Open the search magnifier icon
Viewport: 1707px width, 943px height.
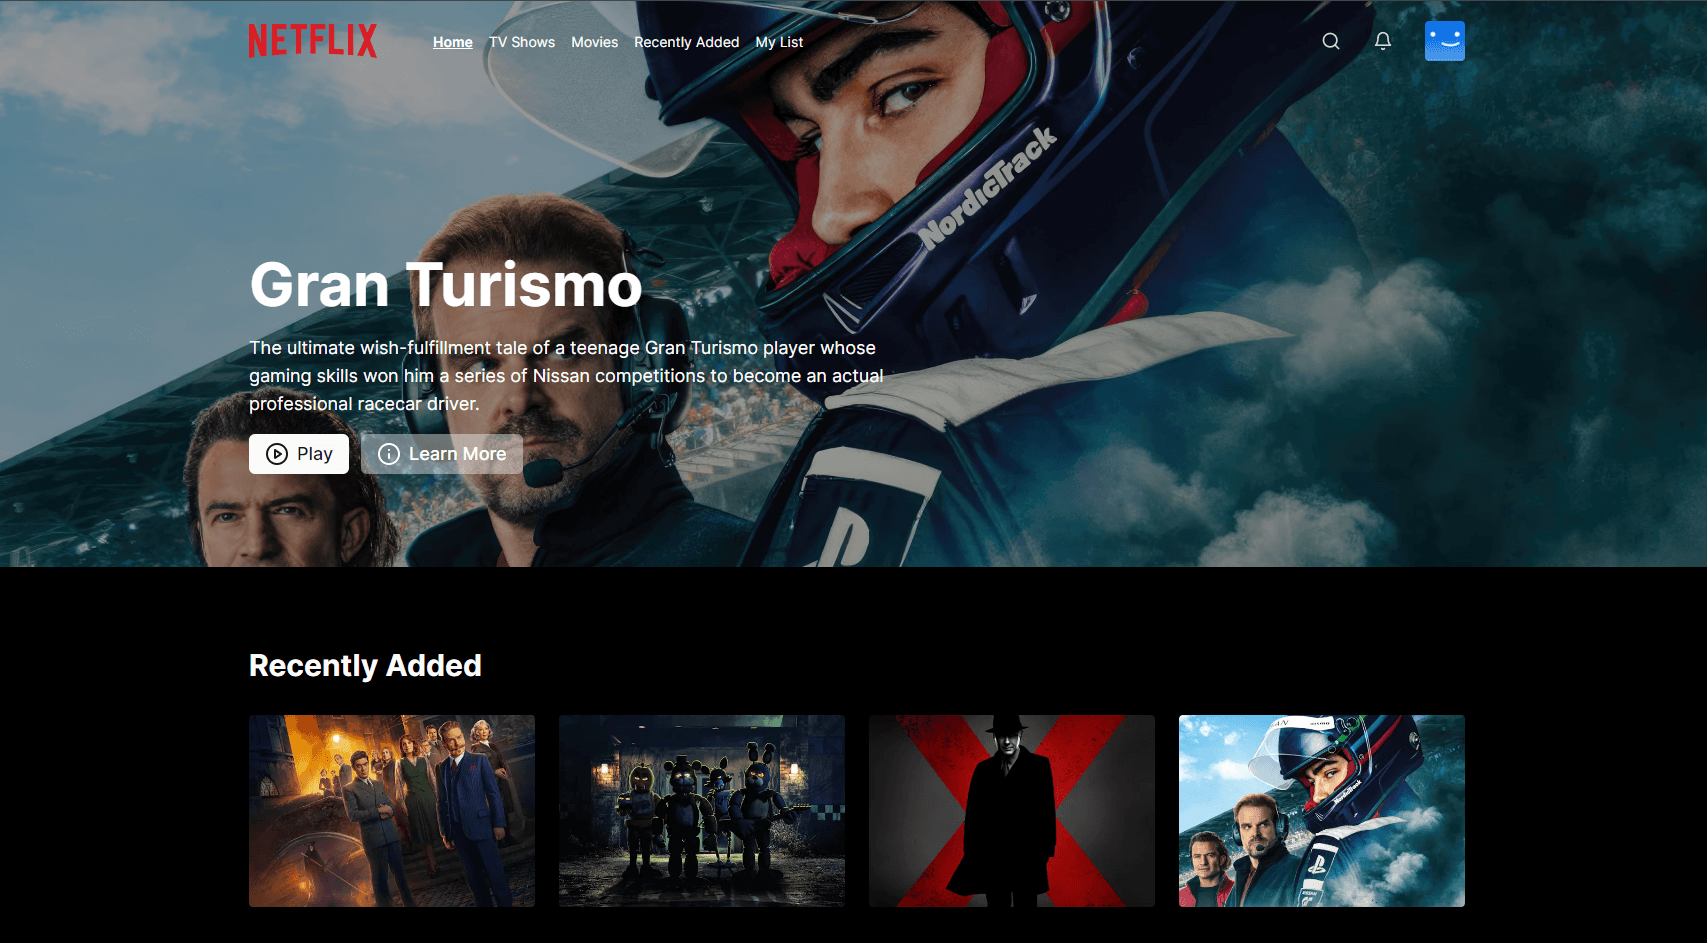click(1331, 41)
